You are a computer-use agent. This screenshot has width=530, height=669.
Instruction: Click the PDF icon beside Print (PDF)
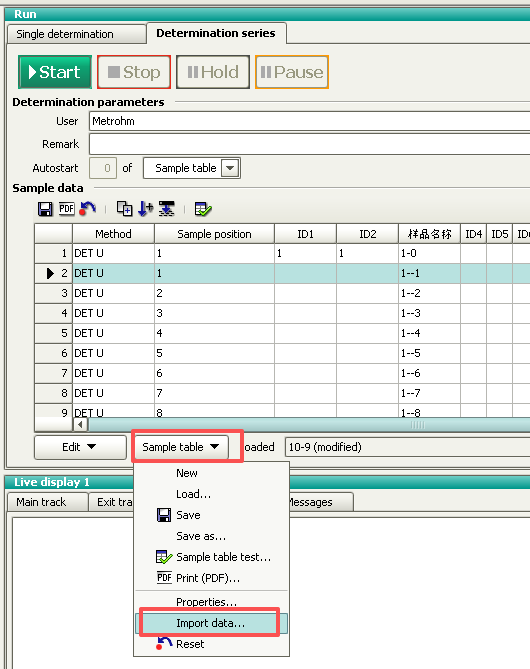[164, 578]
